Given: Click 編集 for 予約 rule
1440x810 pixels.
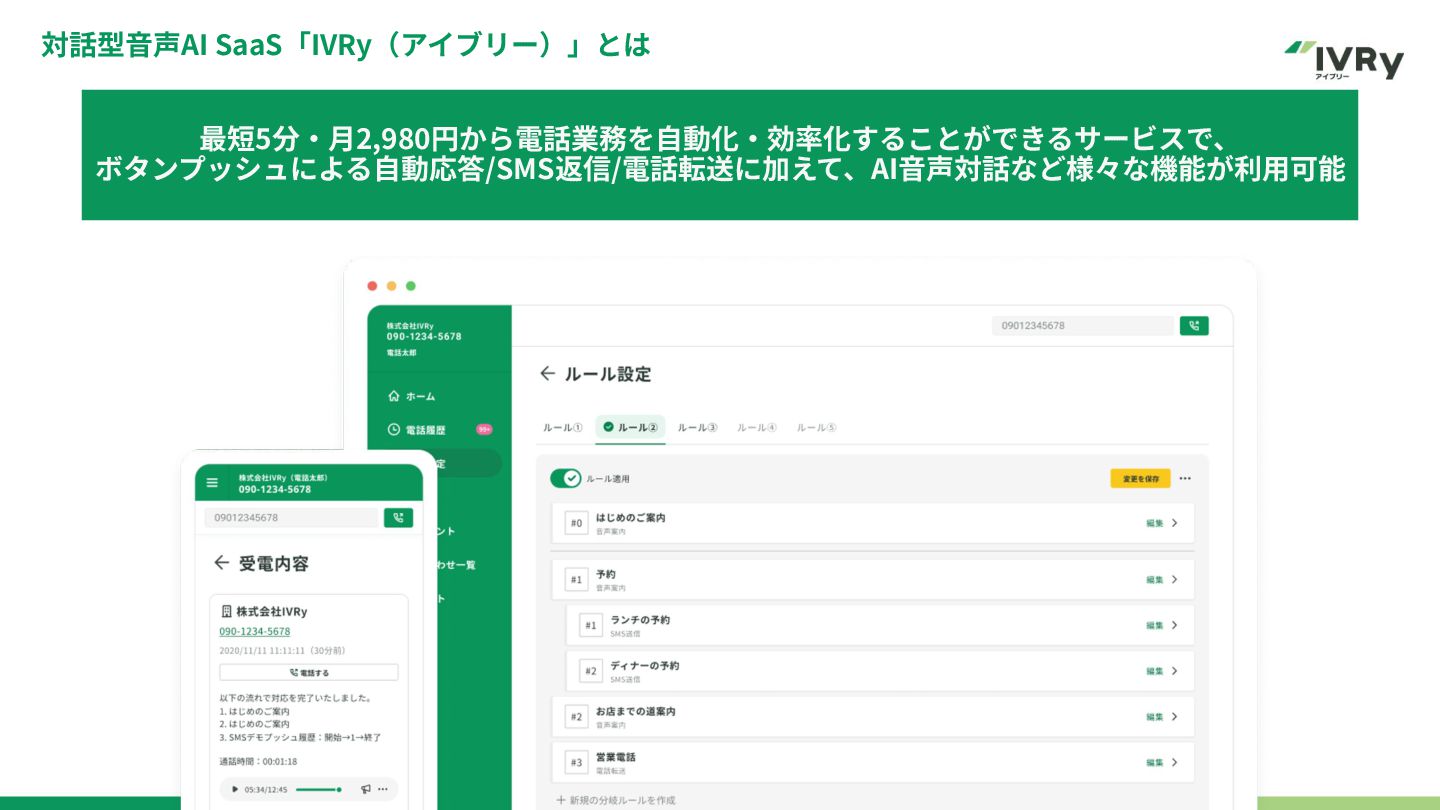Looking at the screenshot, I should pyautogui.click(x=1155, y=580).
